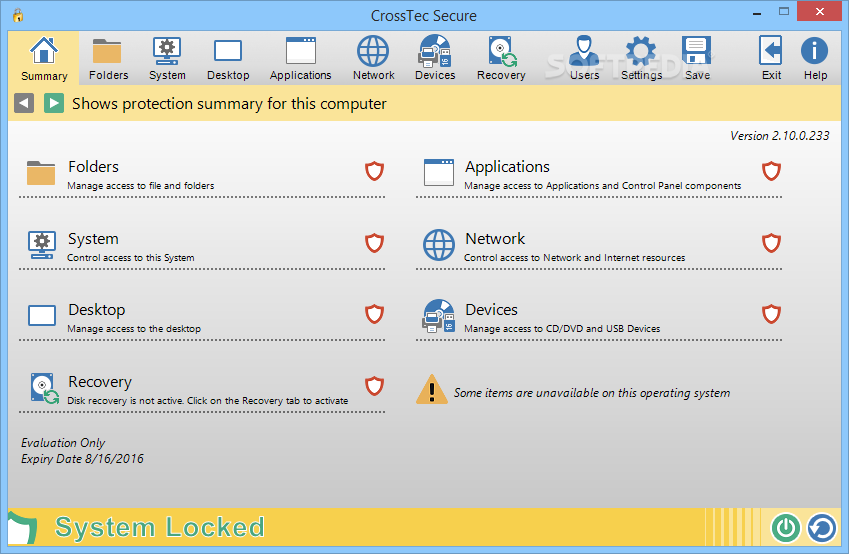Click 'Evaluation Only' text
Viewport: 849px width, 554px height.
click(x=63, y=443)
